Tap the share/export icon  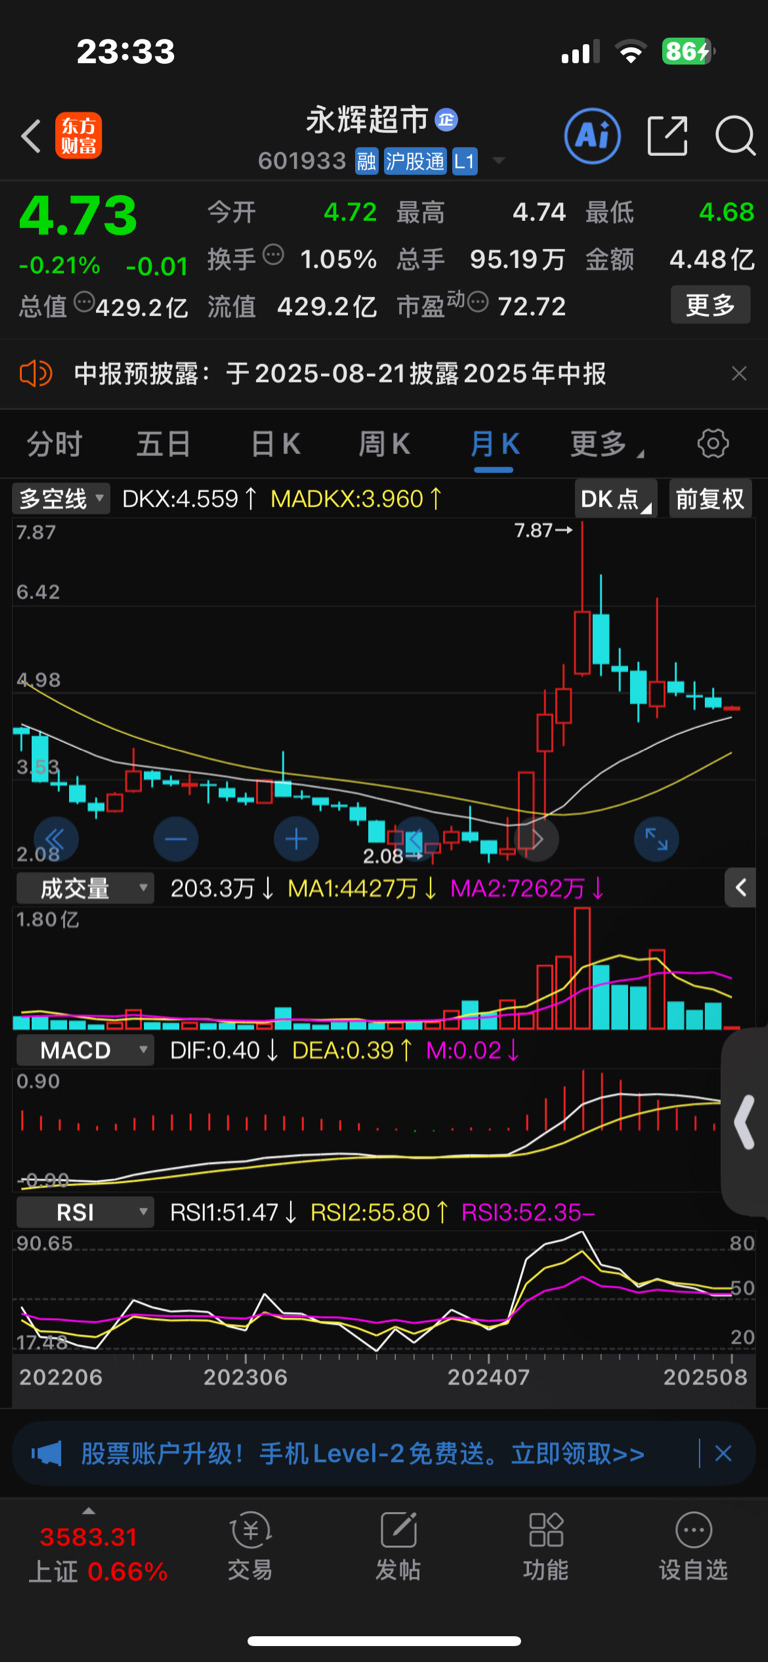point(667,135)
